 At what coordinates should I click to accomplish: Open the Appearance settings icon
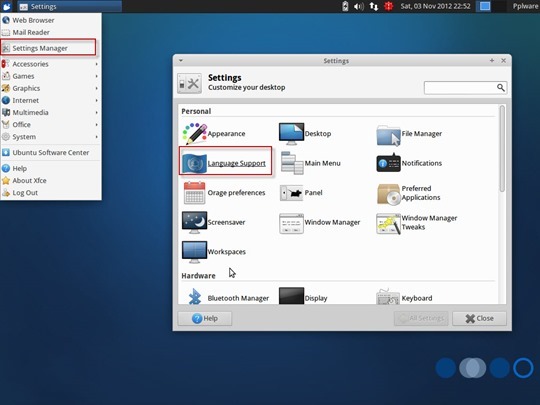click(x=195, y=134)
